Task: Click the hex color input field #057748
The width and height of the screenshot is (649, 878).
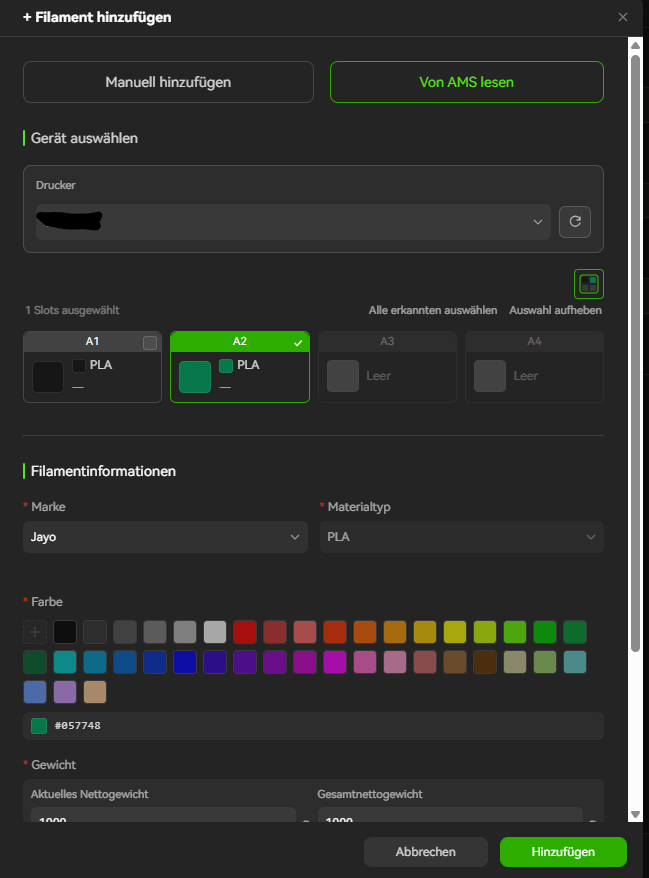Action: (x=313, y=726)
